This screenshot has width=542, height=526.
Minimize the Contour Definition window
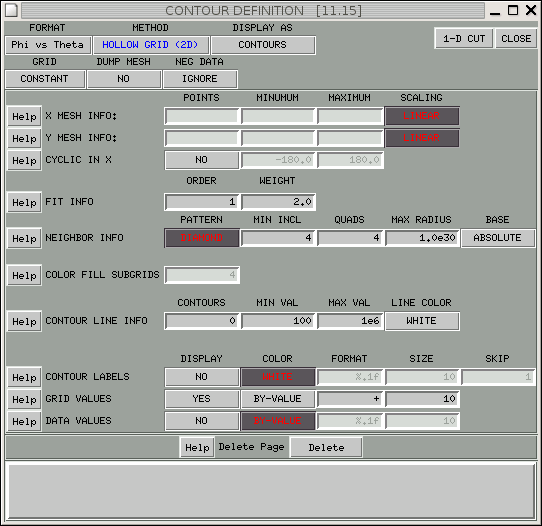point(495,11)
